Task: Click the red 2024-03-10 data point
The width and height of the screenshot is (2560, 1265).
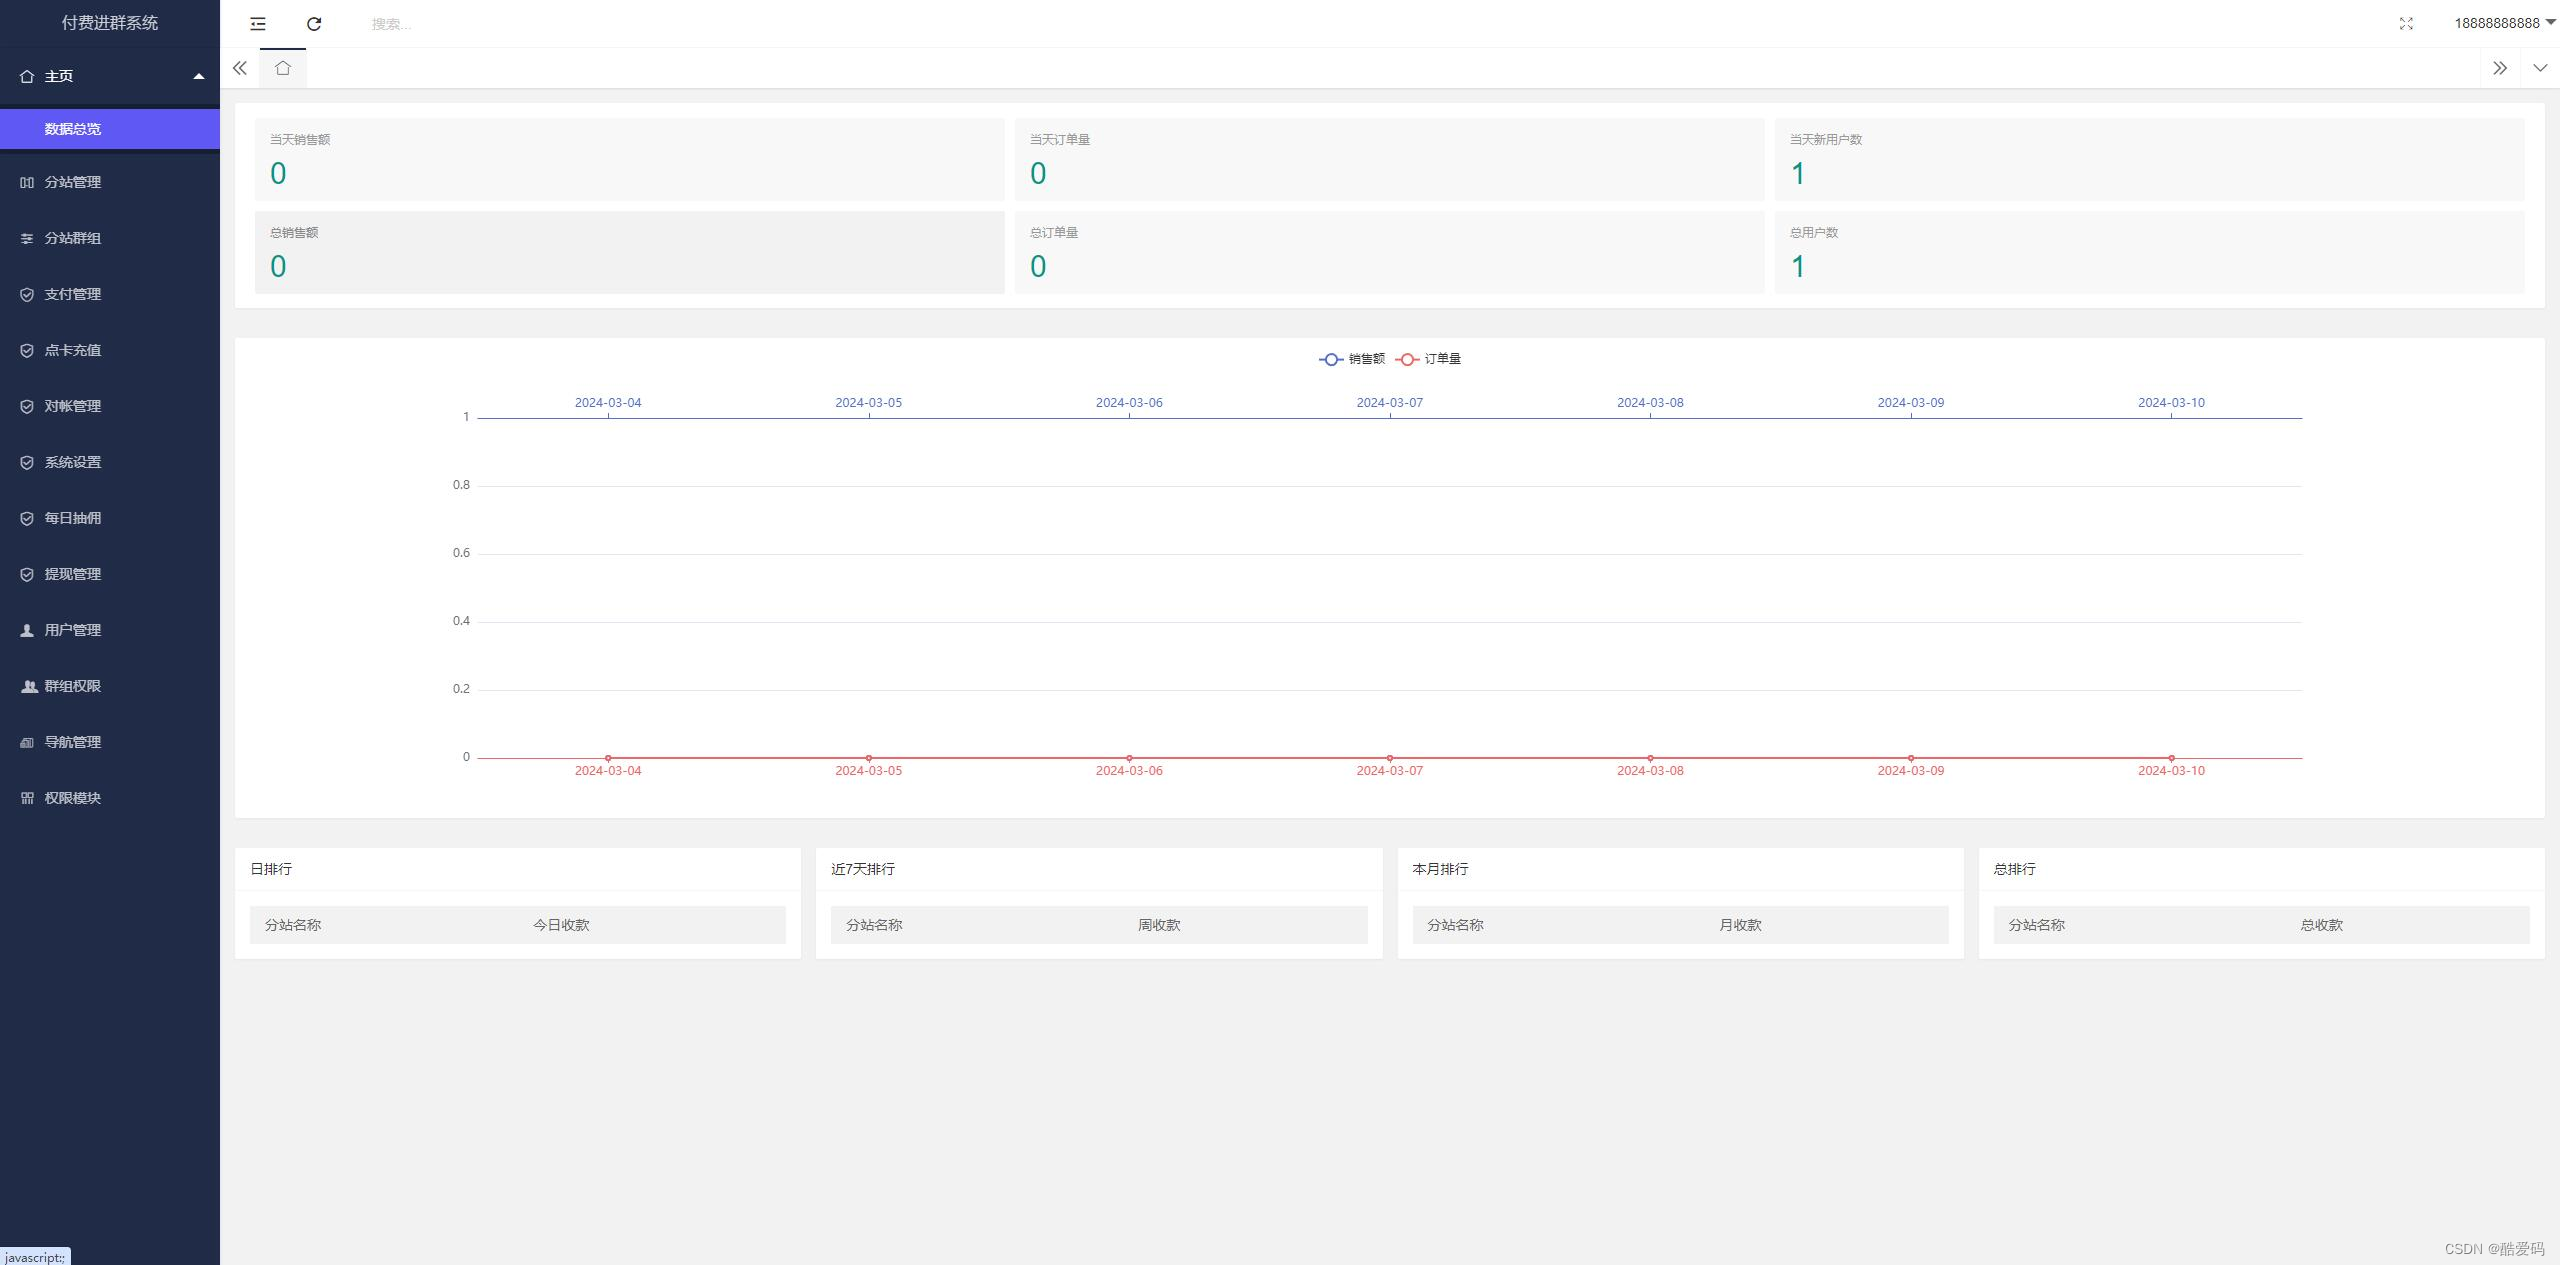Action: click(x=2171, y=758)
